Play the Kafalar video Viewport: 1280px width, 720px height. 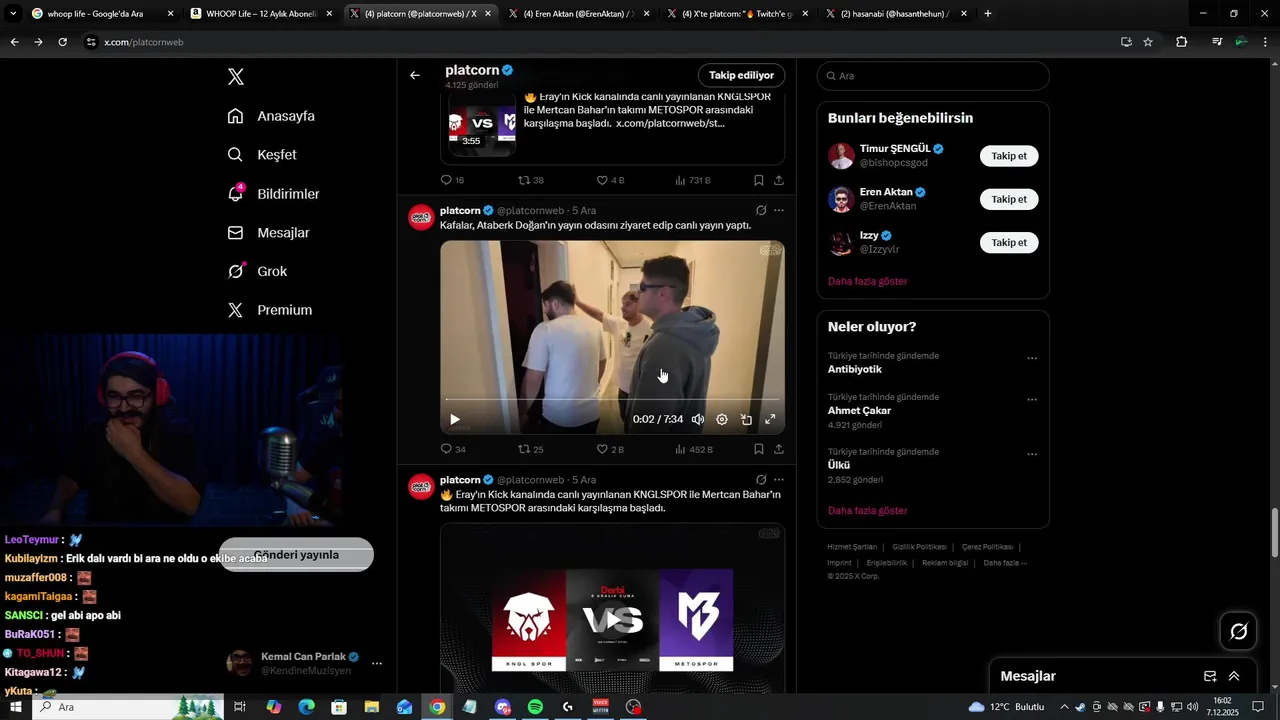455,419
